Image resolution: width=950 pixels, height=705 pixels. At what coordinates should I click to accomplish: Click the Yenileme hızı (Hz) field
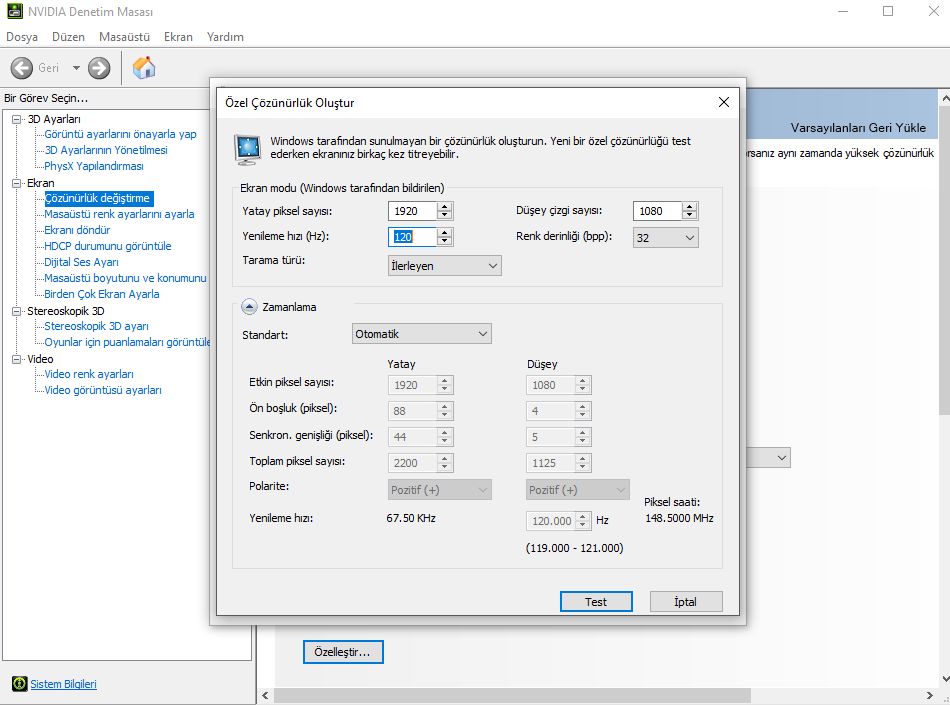(x=413, y=237)
